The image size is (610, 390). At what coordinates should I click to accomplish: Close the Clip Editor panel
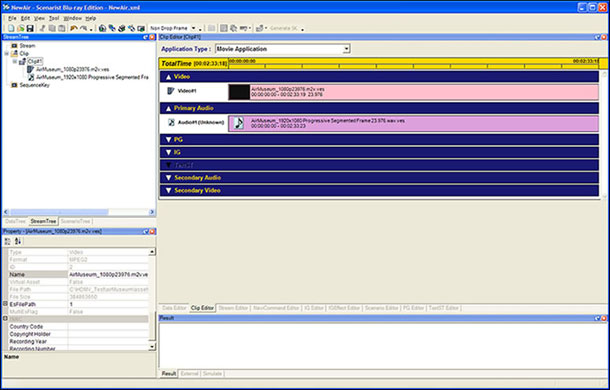[x=604, y=37]
